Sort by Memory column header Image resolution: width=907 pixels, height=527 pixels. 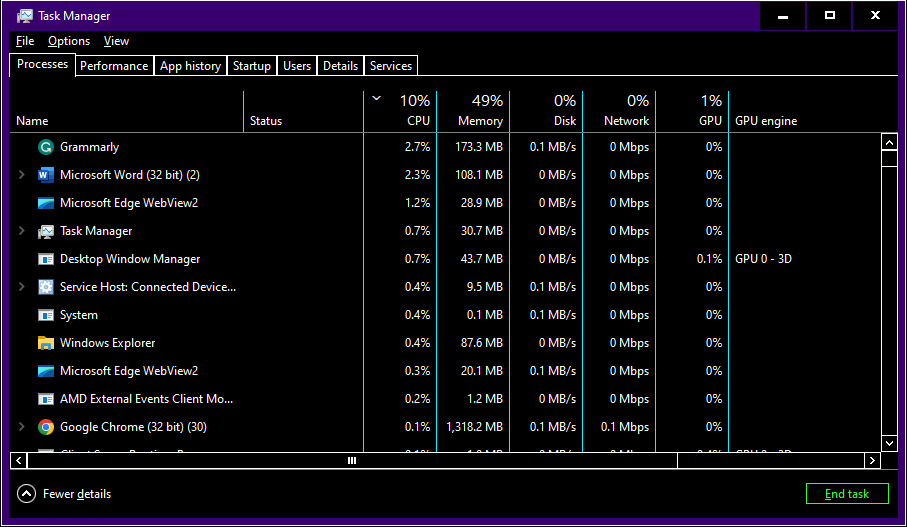point(473,112)
